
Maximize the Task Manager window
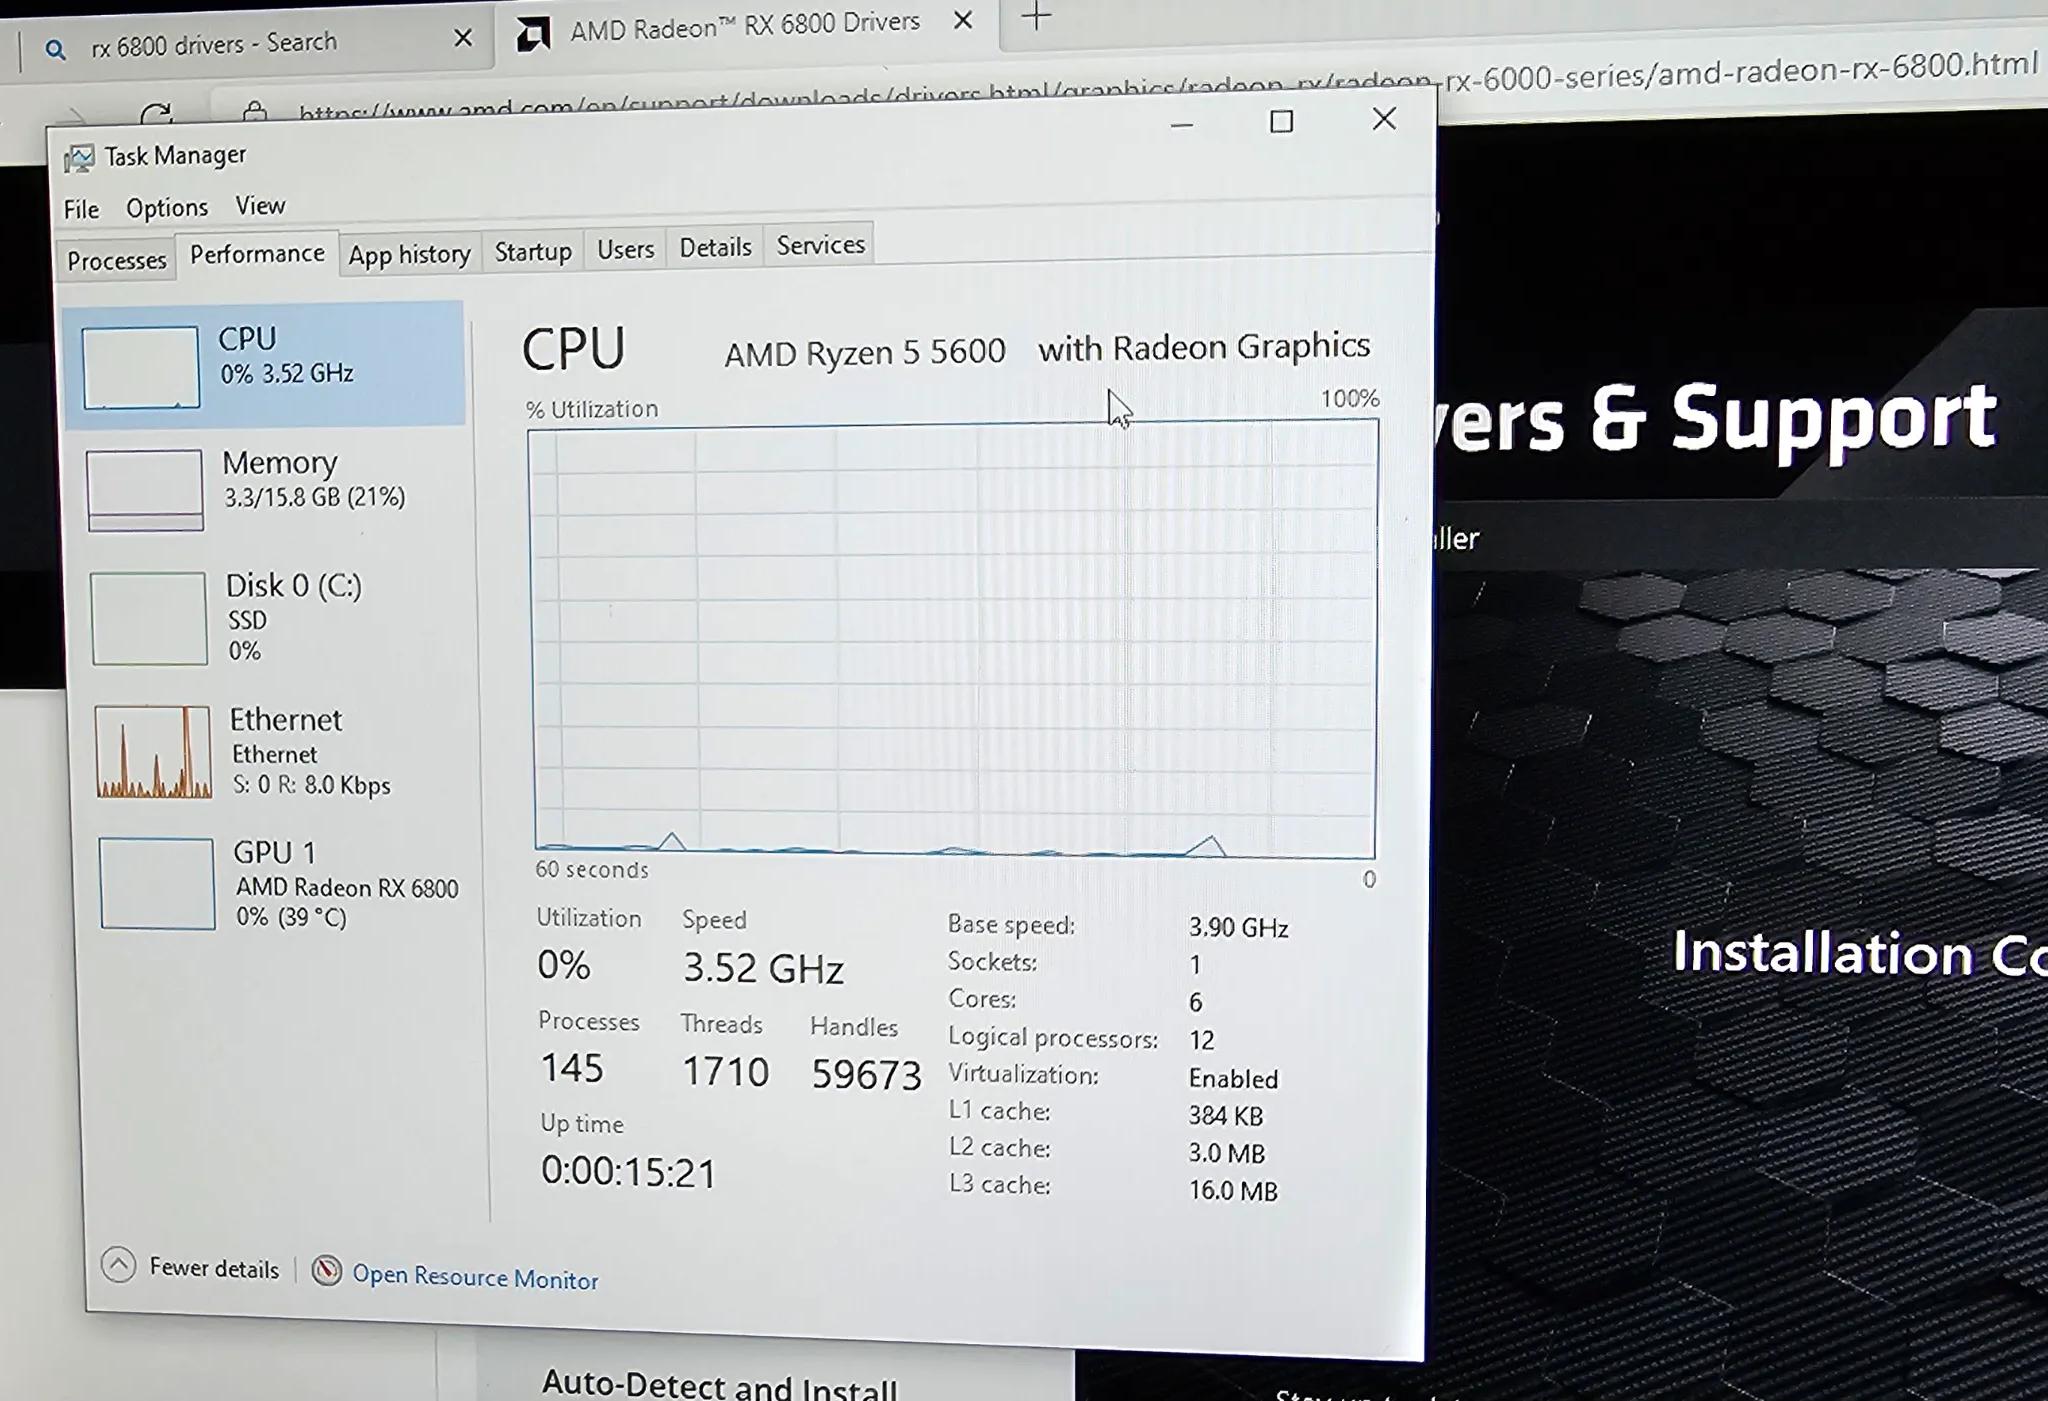click(1281, 122)
